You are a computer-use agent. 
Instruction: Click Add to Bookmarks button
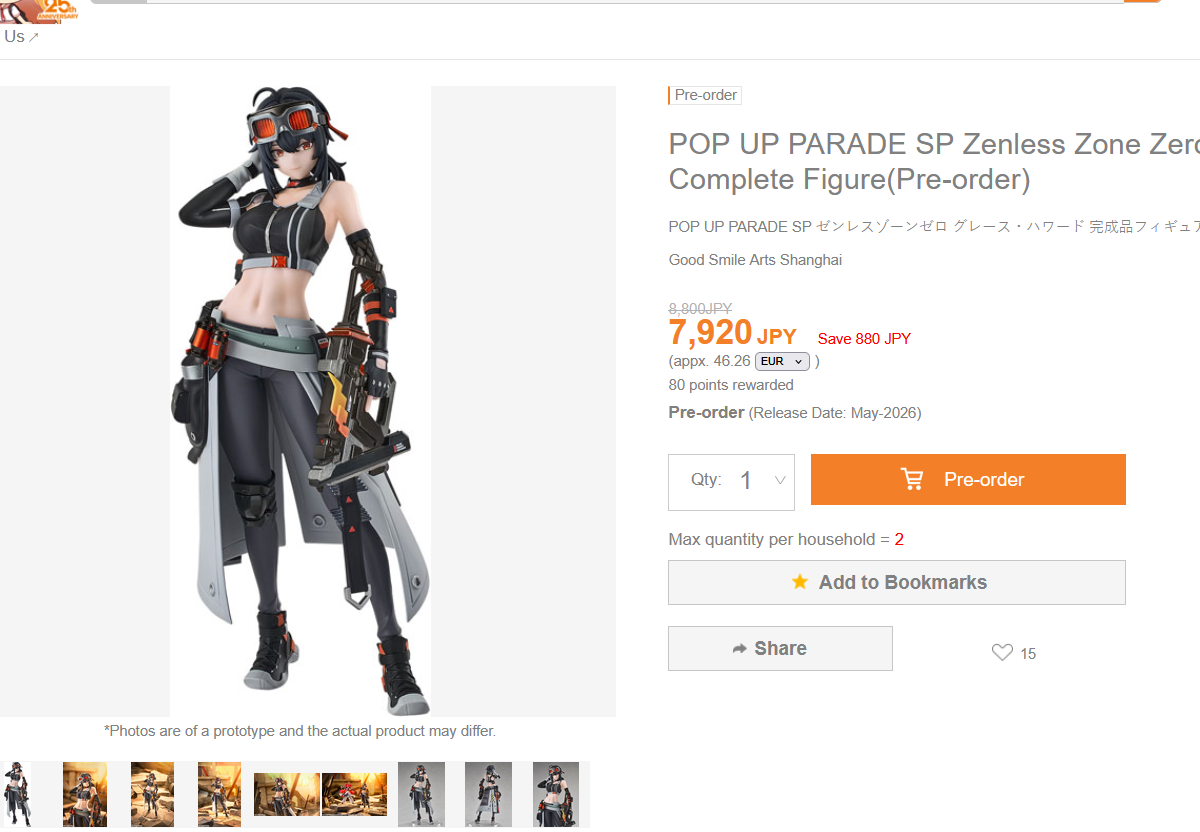[897, 582]
